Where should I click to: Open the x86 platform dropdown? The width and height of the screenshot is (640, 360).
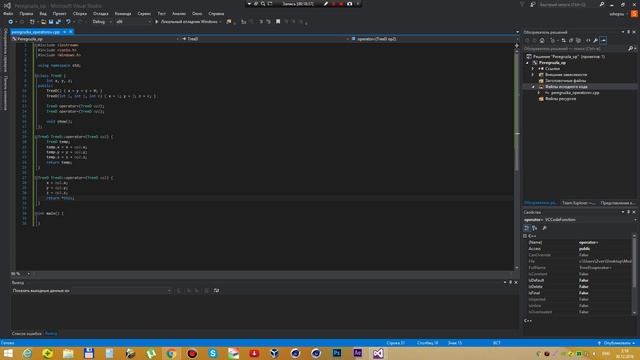(x=133, y=22)
